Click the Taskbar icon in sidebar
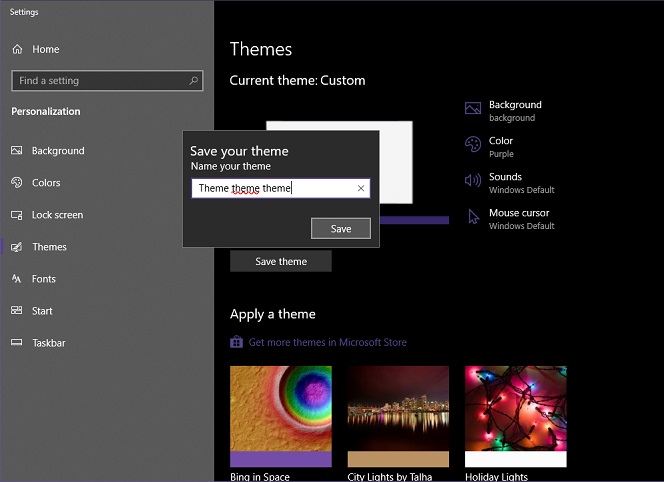The width and height of the screenshot is (664, 482). [x=17, y=342]
